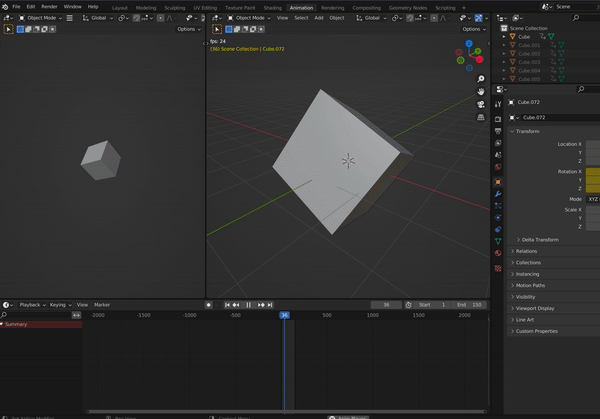The height and width of the screenshot is (419, 600).
Task: Pause the animation playback
Action: [248, 304]
